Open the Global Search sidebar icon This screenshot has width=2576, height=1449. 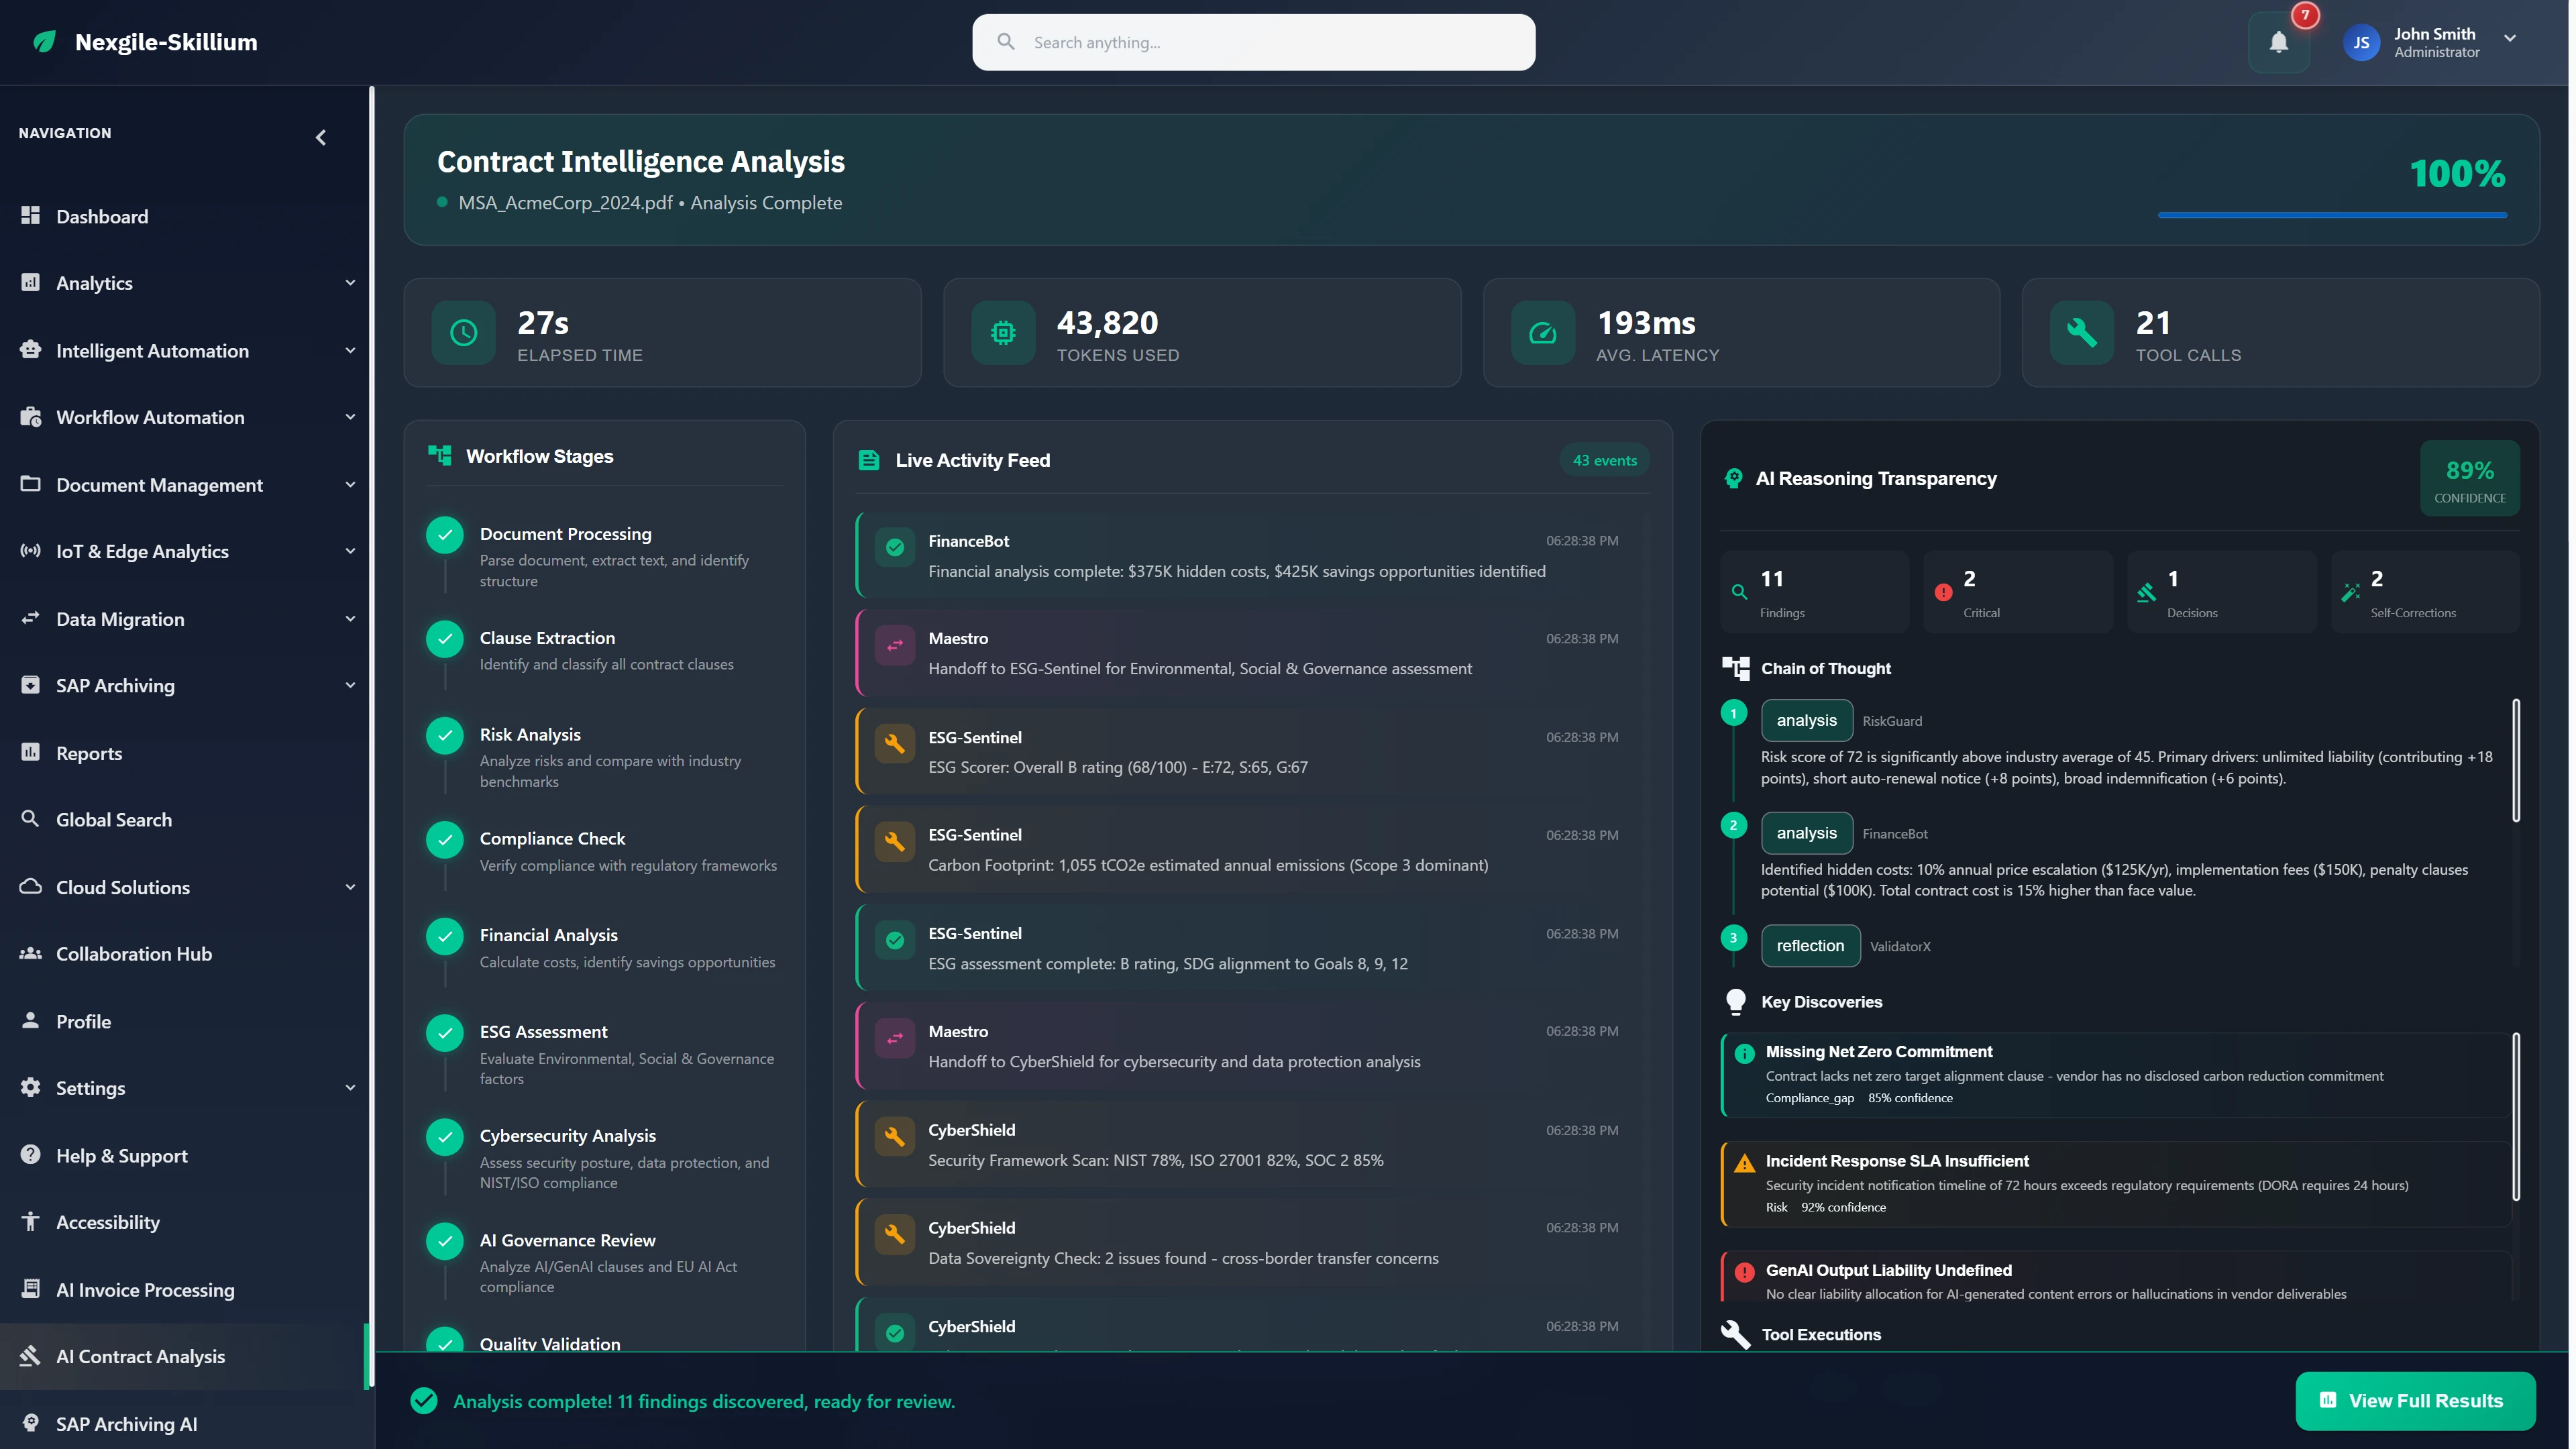point(31,819)
